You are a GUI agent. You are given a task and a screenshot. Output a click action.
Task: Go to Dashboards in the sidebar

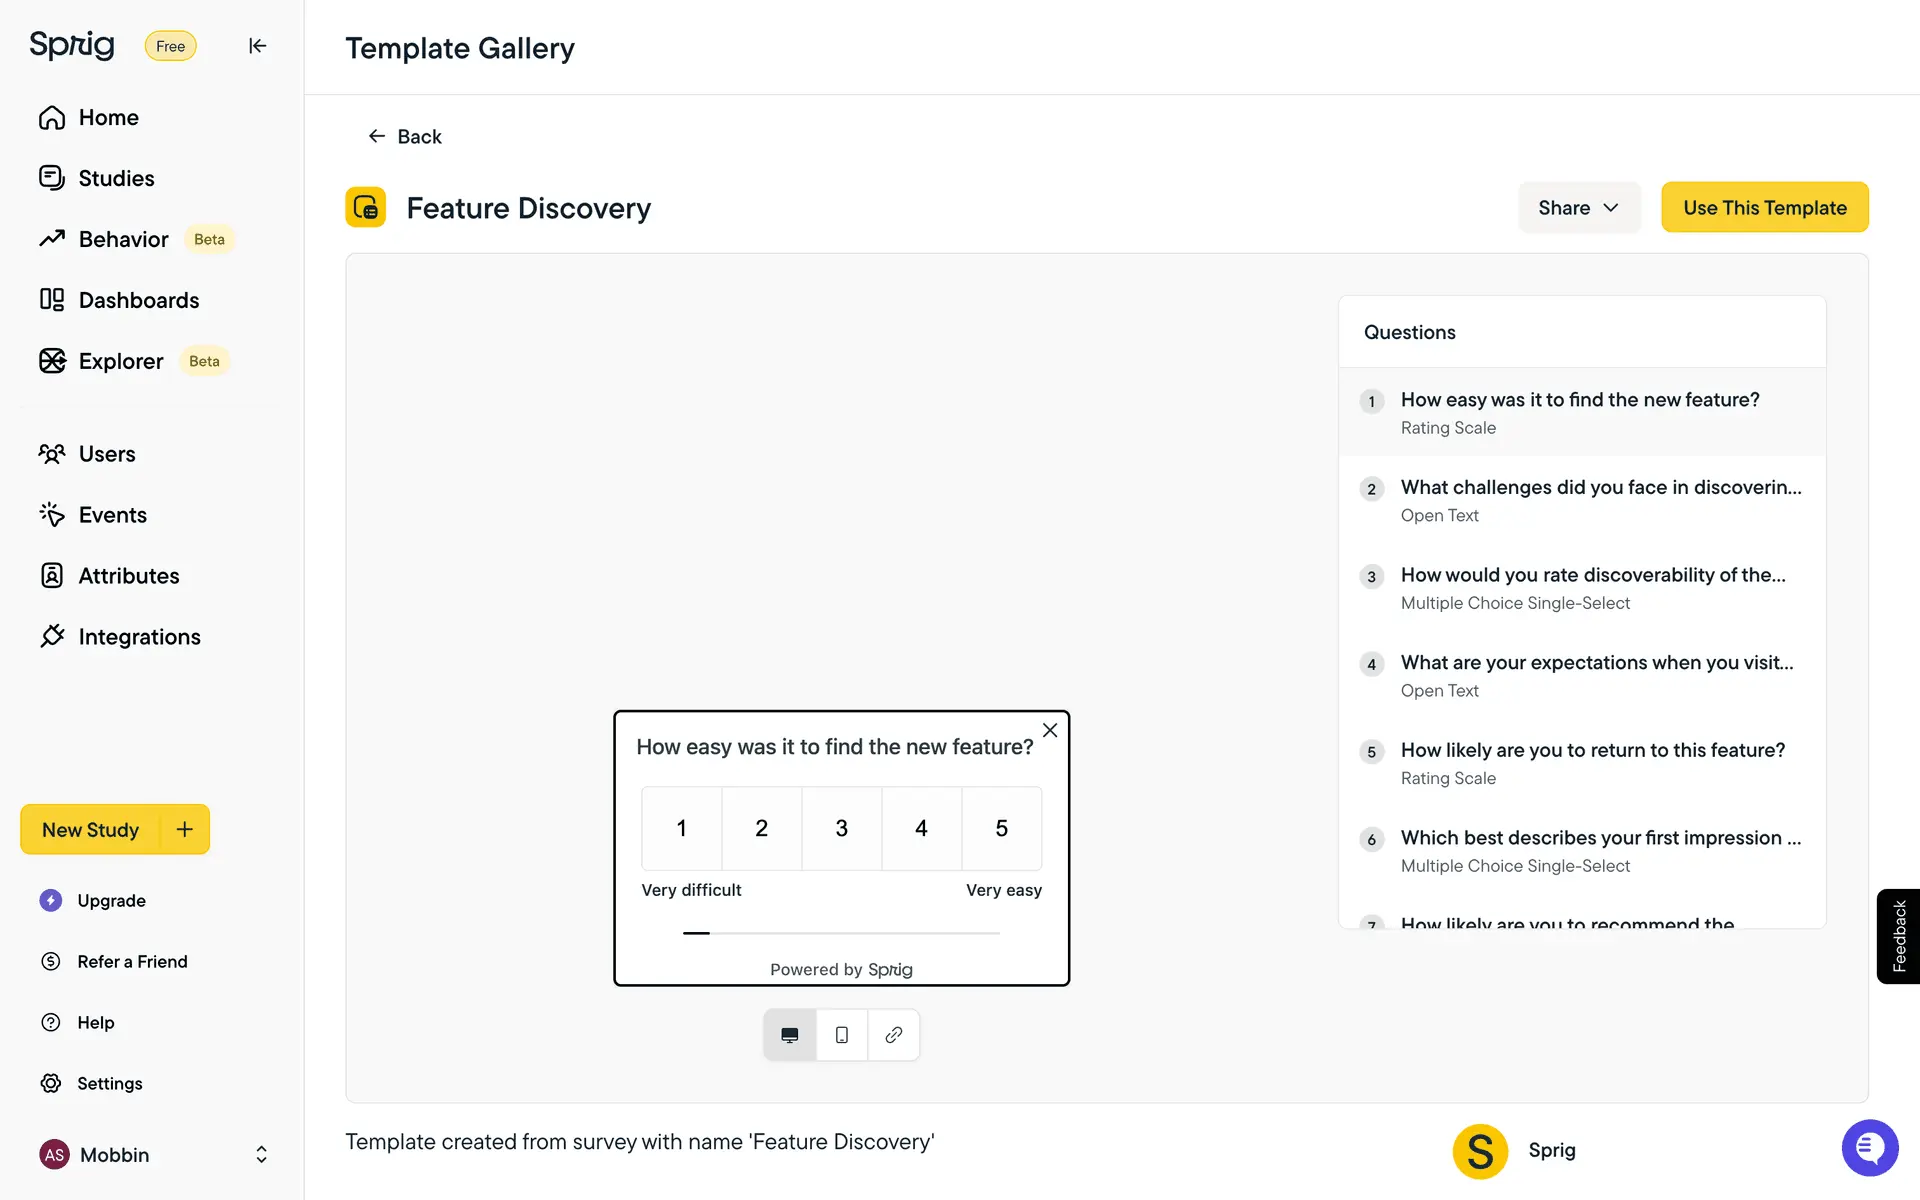point(138,300)
